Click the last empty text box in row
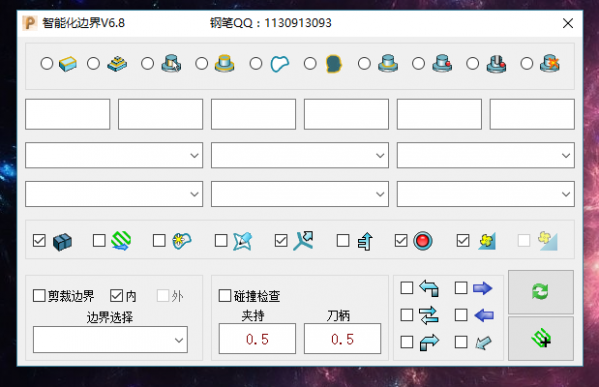Screen dimensions: 599x387 pos(532,114)
